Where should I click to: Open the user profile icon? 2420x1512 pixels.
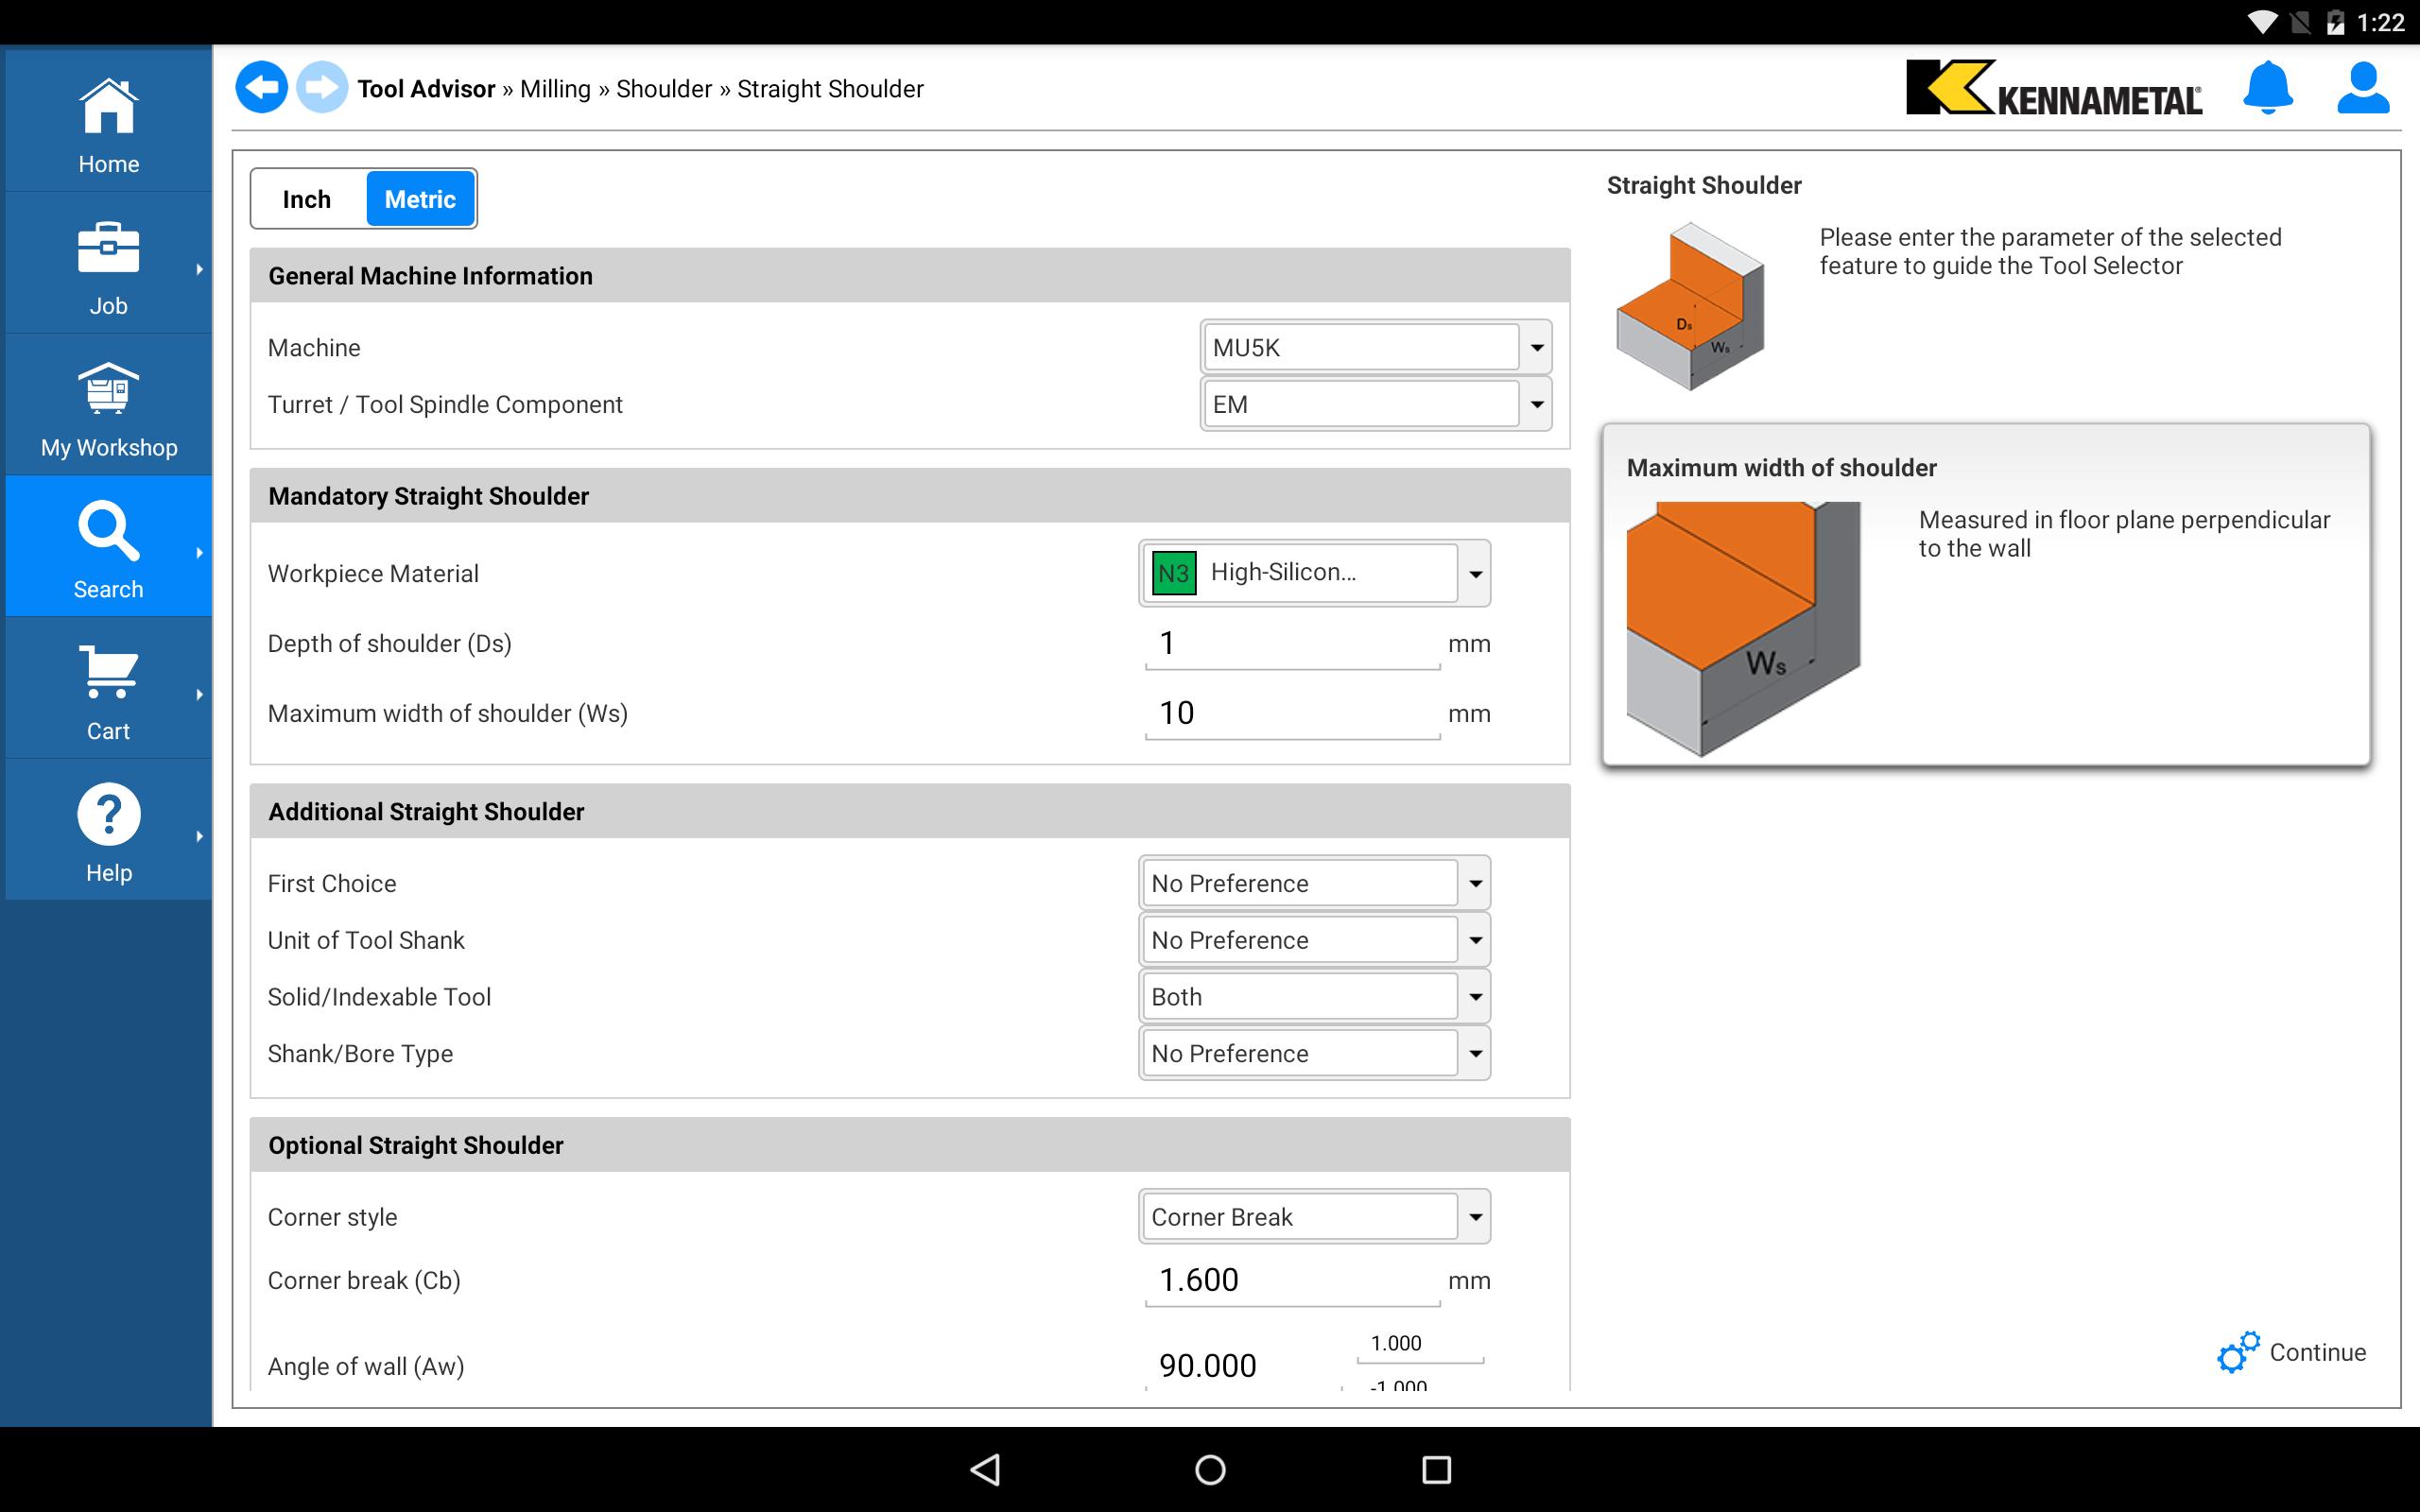2362,88
